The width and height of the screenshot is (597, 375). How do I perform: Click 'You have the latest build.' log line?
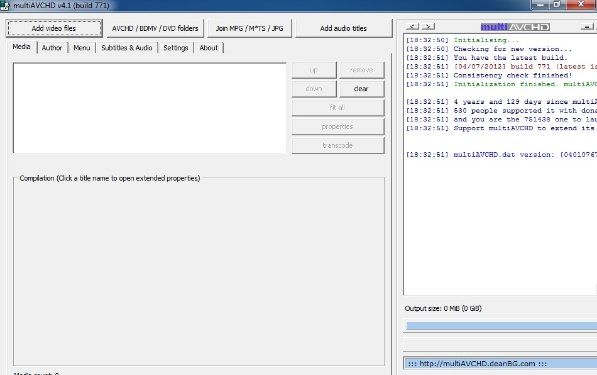pos(487,58)
